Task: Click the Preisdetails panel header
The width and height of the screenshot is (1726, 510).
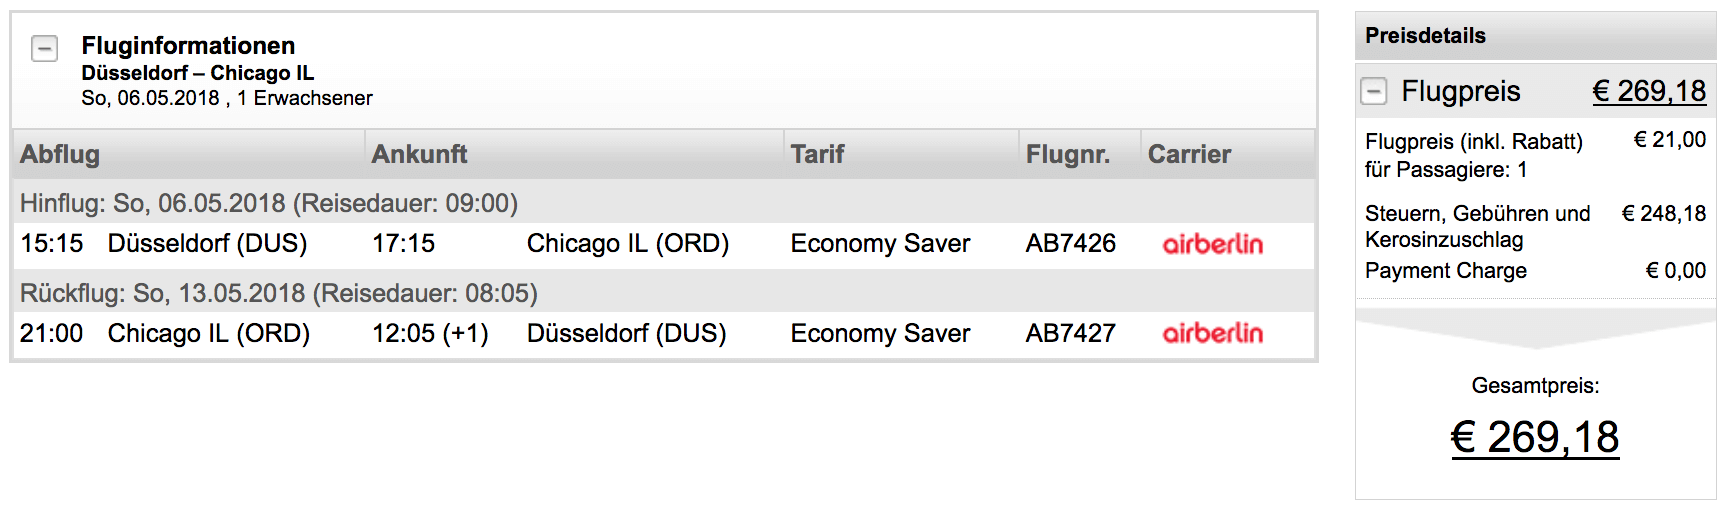Action: point(1425,36)
